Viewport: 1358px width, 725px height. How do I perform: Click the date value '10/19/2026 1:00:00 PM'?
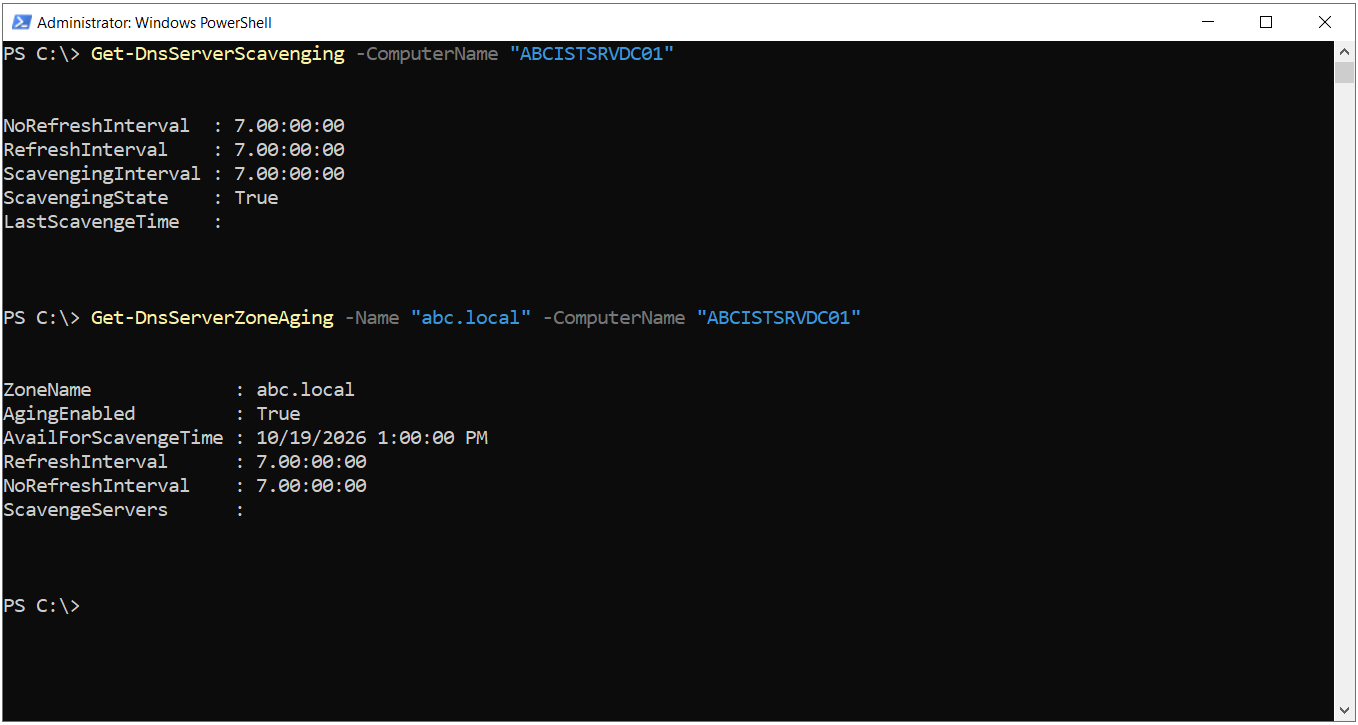tap(372, 438)
